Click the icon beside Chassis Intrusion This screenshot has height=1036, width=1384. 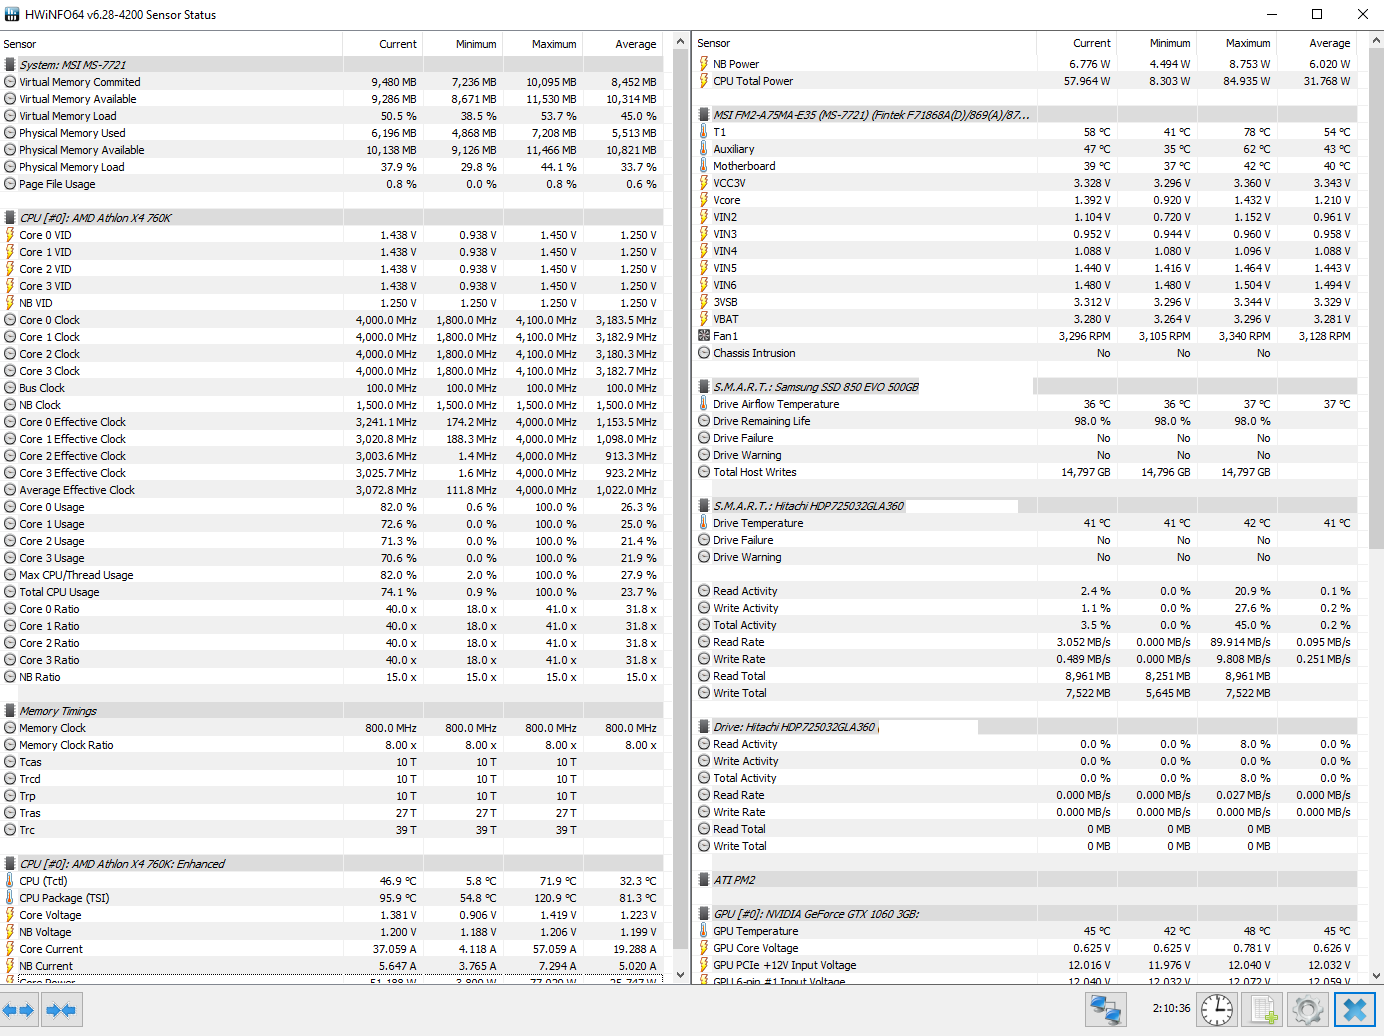pyautogui.click(x=704, y=353)
